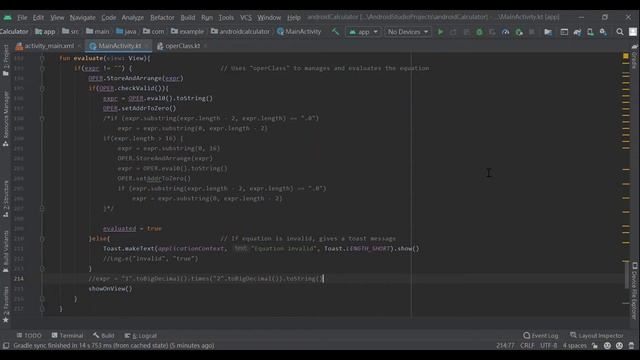Open the app run configuration dropdown
This screenshot has height=360, width=640.
tap(363, 31)
